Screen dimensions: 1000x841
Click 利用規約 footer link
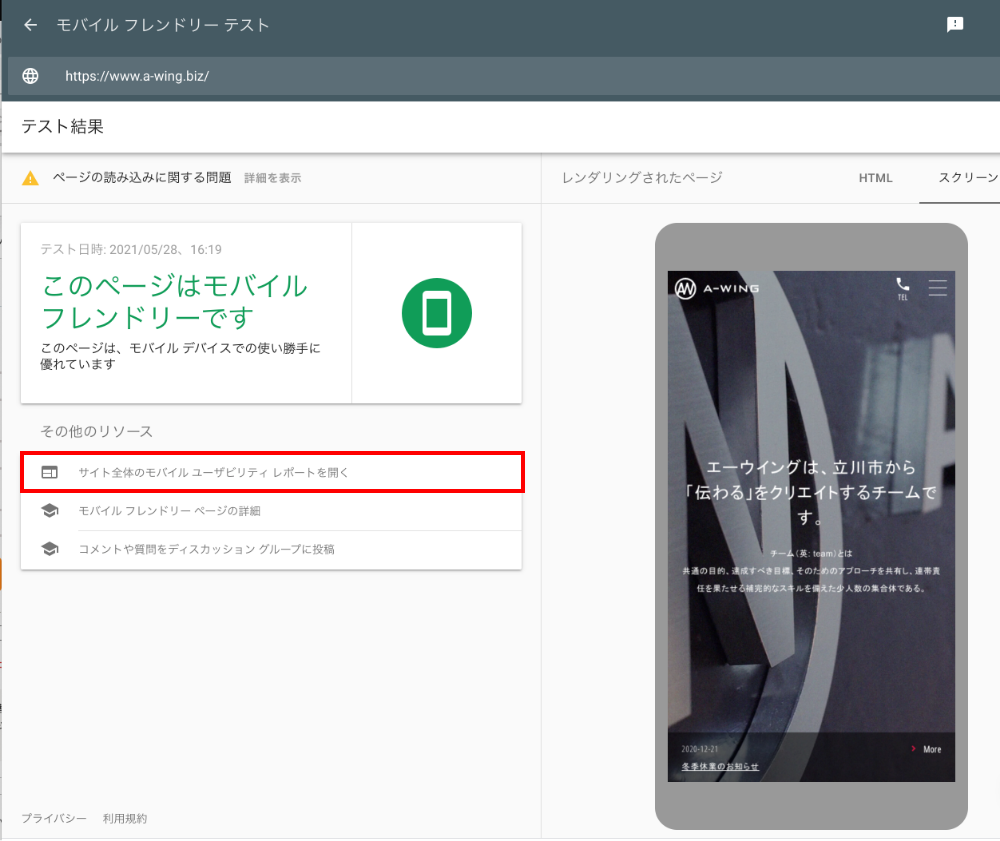tap(125, 818)
